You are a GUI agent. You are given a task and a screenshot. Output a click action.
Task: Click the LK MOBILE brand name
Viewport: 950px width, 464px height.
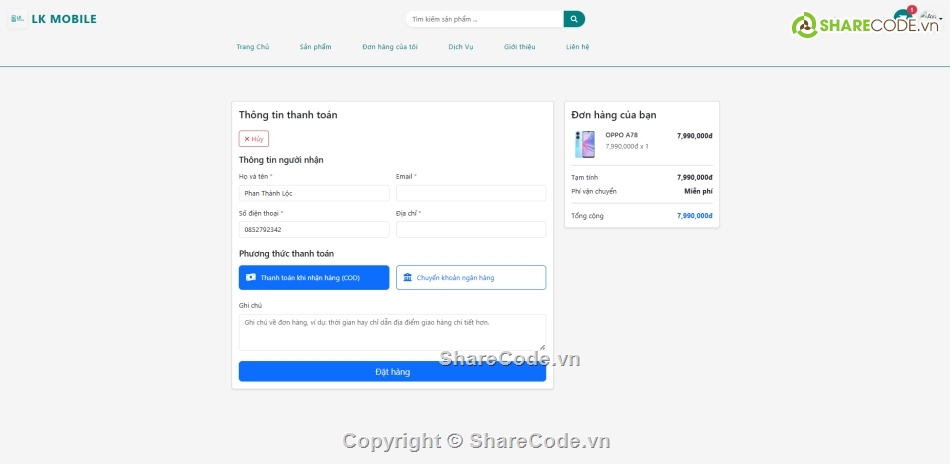[64, 19]
